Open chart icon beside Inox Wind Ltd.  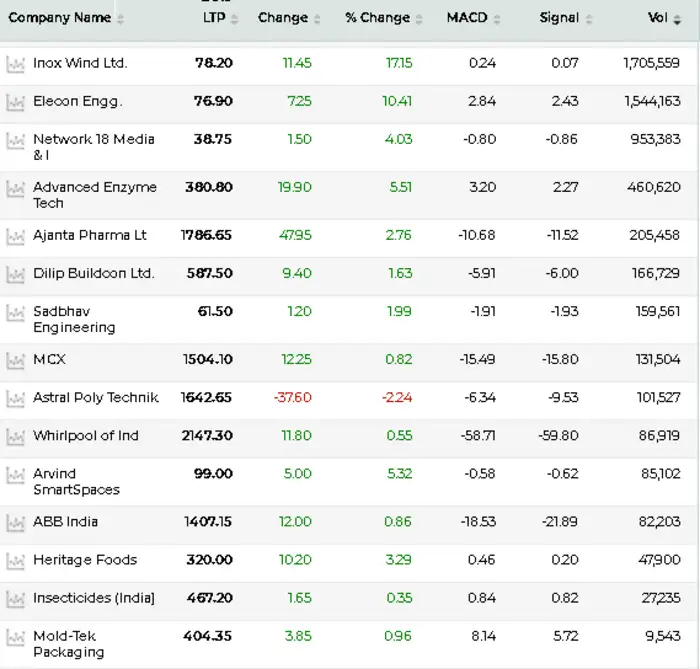(x=15, y=64)
